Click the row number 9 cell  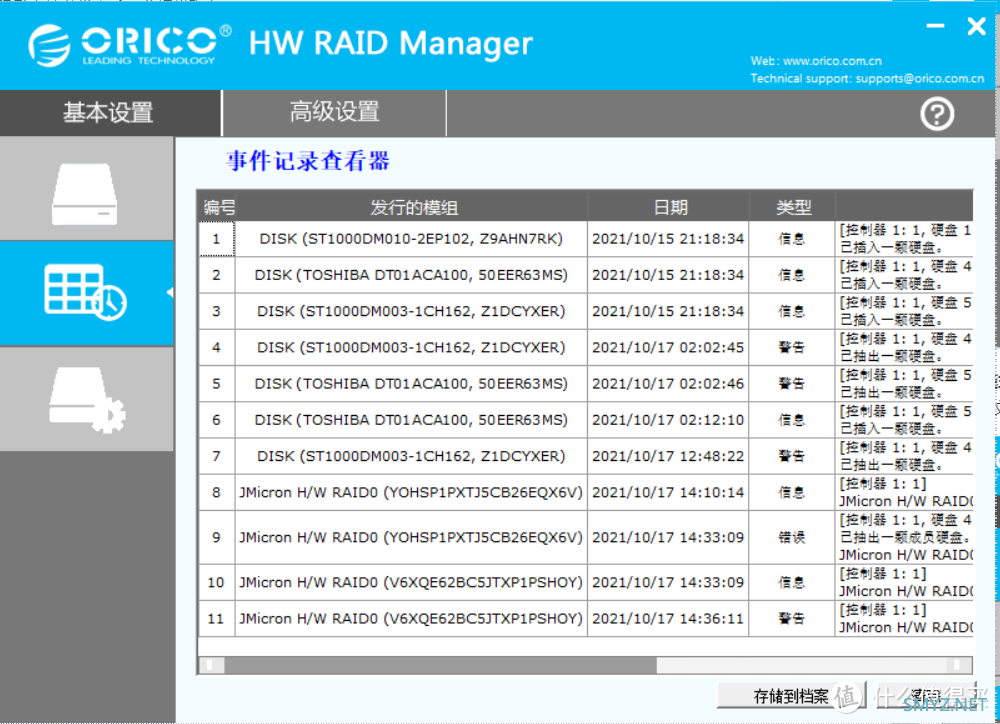[x=217, y=538]
